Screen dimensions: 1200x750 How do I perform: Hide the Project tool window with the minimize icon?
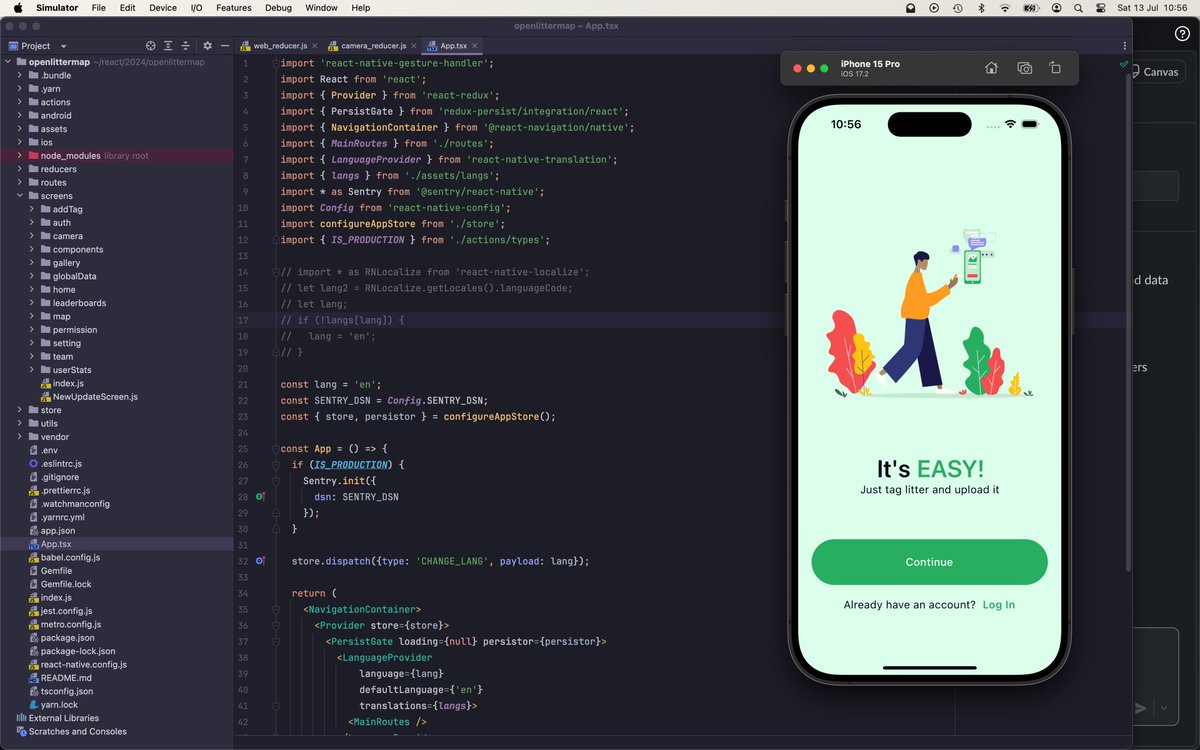(225, 45)
